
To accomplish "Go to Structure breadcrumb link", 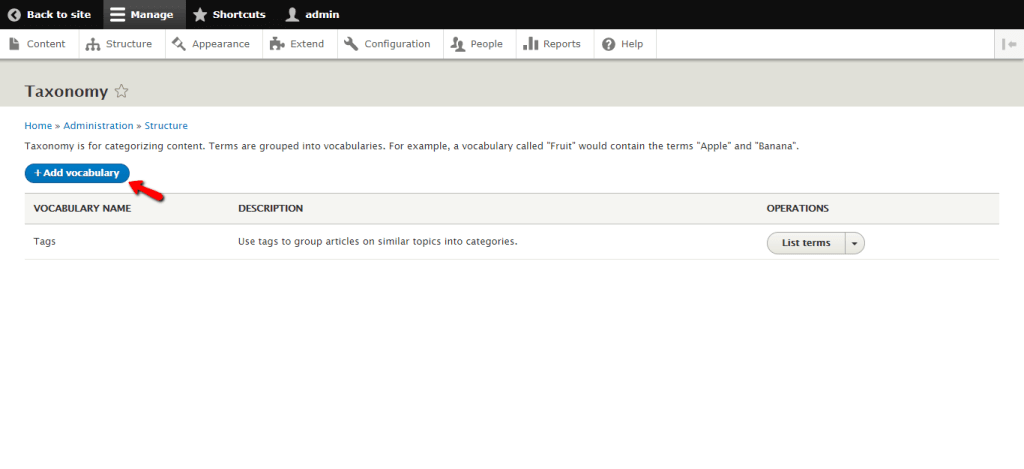I will pos(166,125).
